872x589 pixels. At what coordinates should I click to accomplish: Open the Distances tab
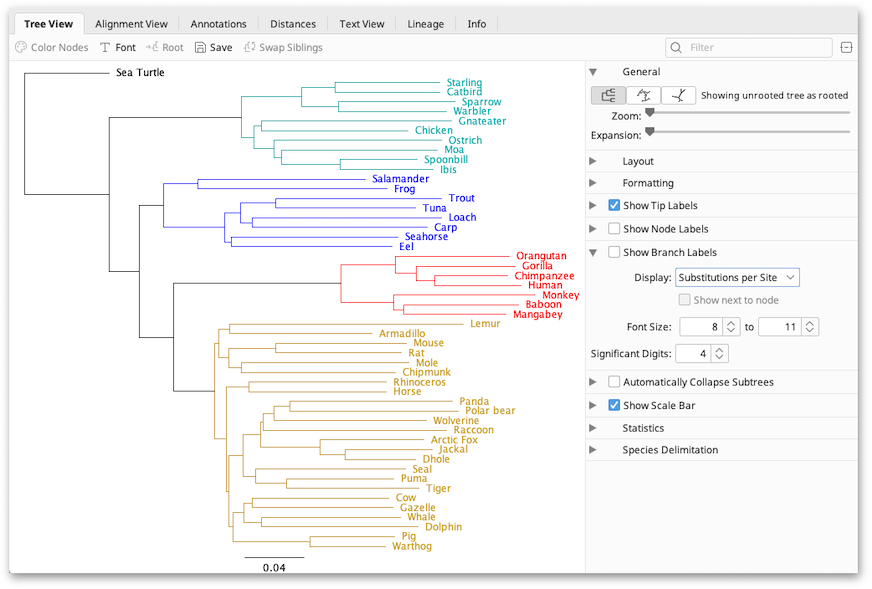(x=293, y=24)
